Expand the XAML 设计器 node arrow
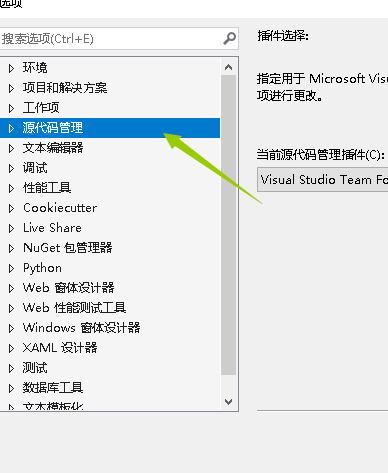Screen dimensions: 388x473 11,348
